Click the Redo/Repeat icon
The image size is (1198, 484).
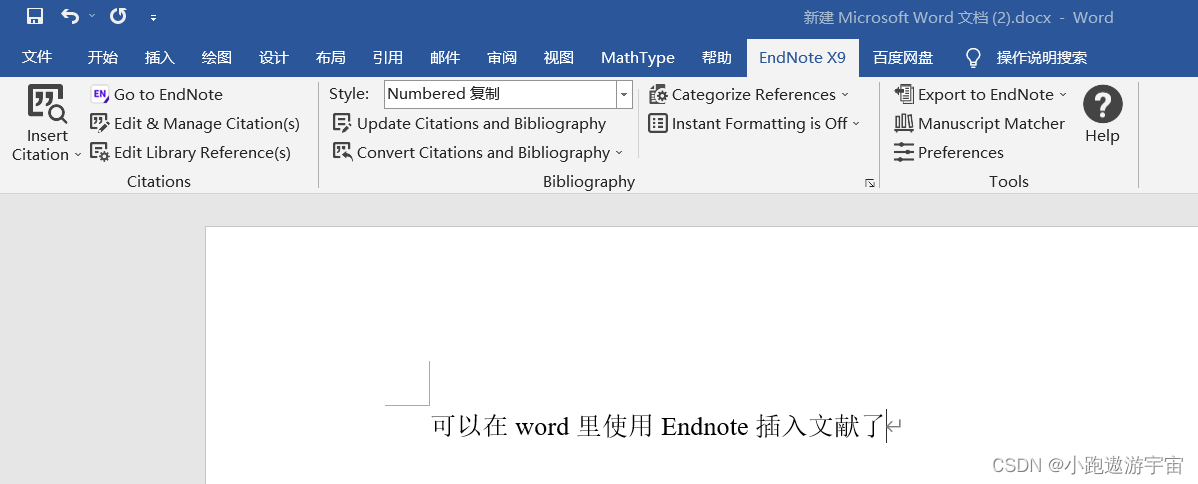[x=118, y=16]
